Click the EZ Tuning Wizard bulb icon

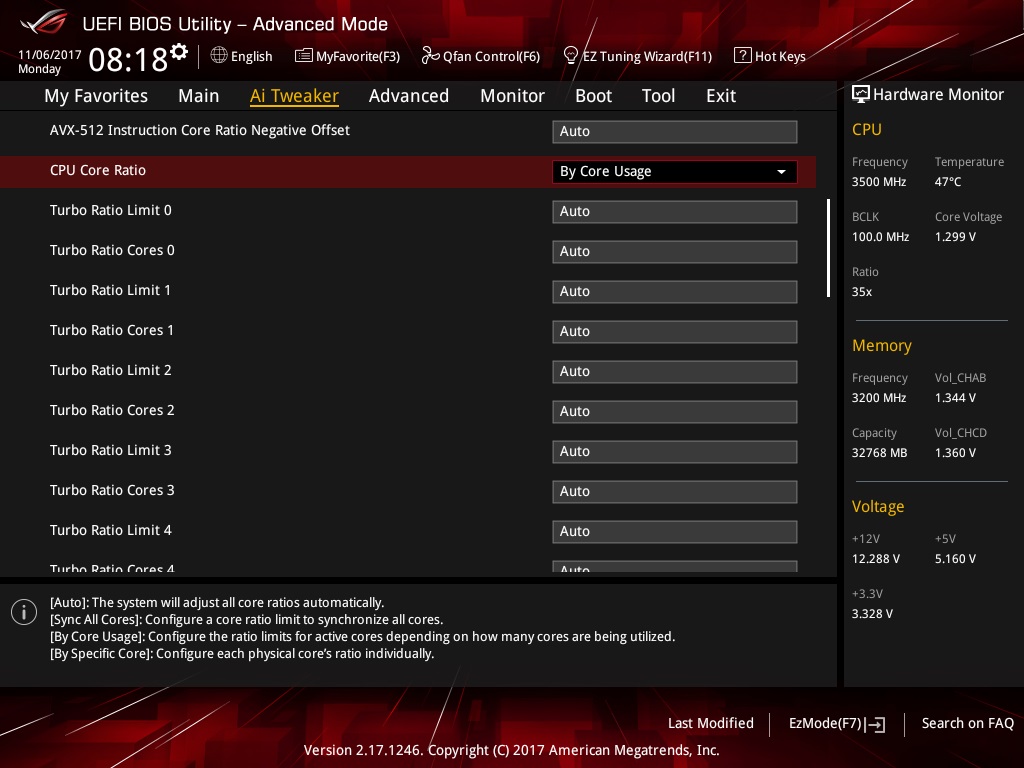[570, 56]
